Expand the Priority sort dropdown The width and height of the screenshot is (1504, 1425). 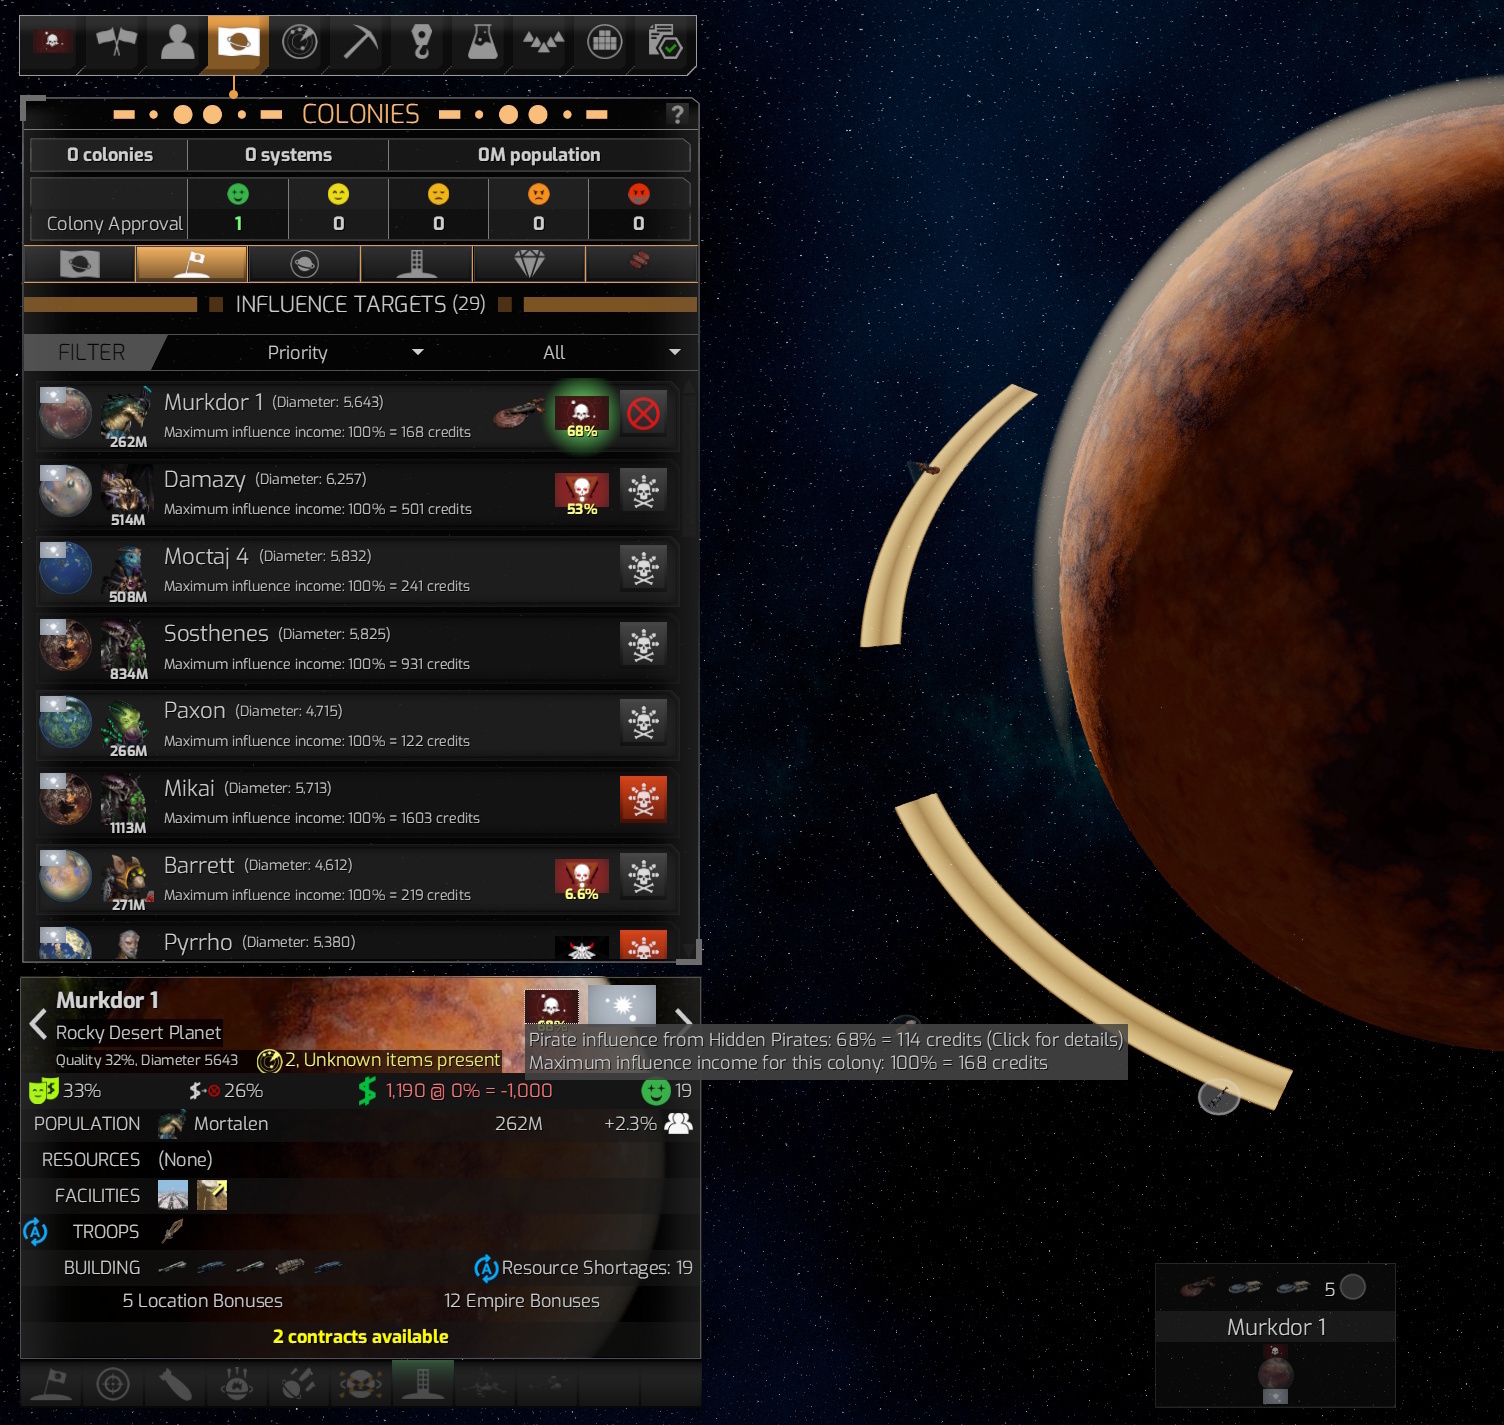tap(345, 352)
